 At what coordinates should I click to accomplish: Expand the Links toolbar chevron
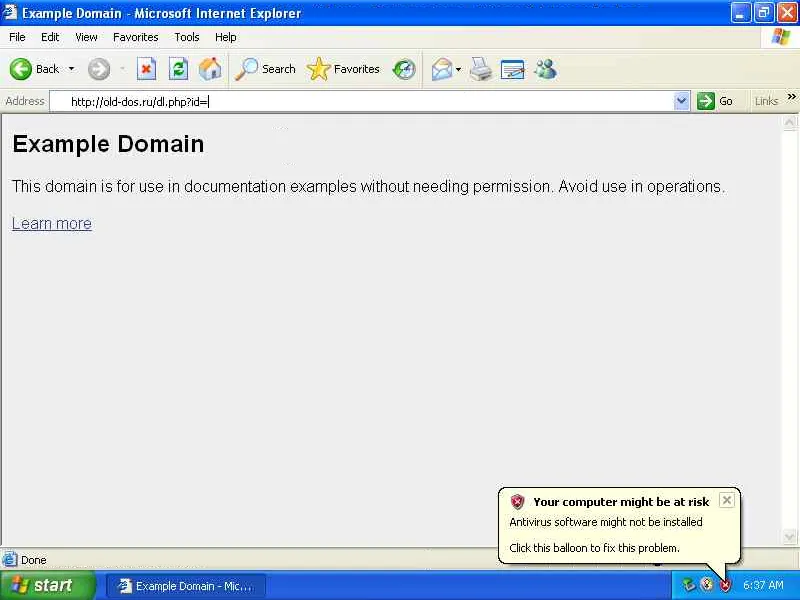pos(791,97)
